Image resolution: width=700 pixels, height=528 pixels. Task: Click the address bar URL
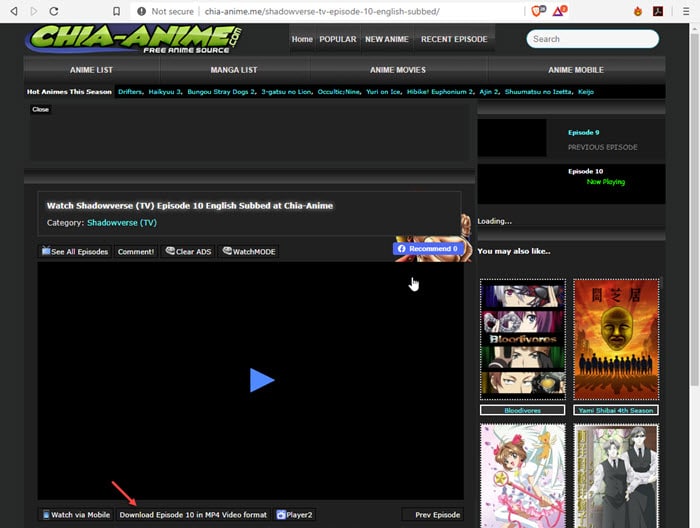click(322, 11)
